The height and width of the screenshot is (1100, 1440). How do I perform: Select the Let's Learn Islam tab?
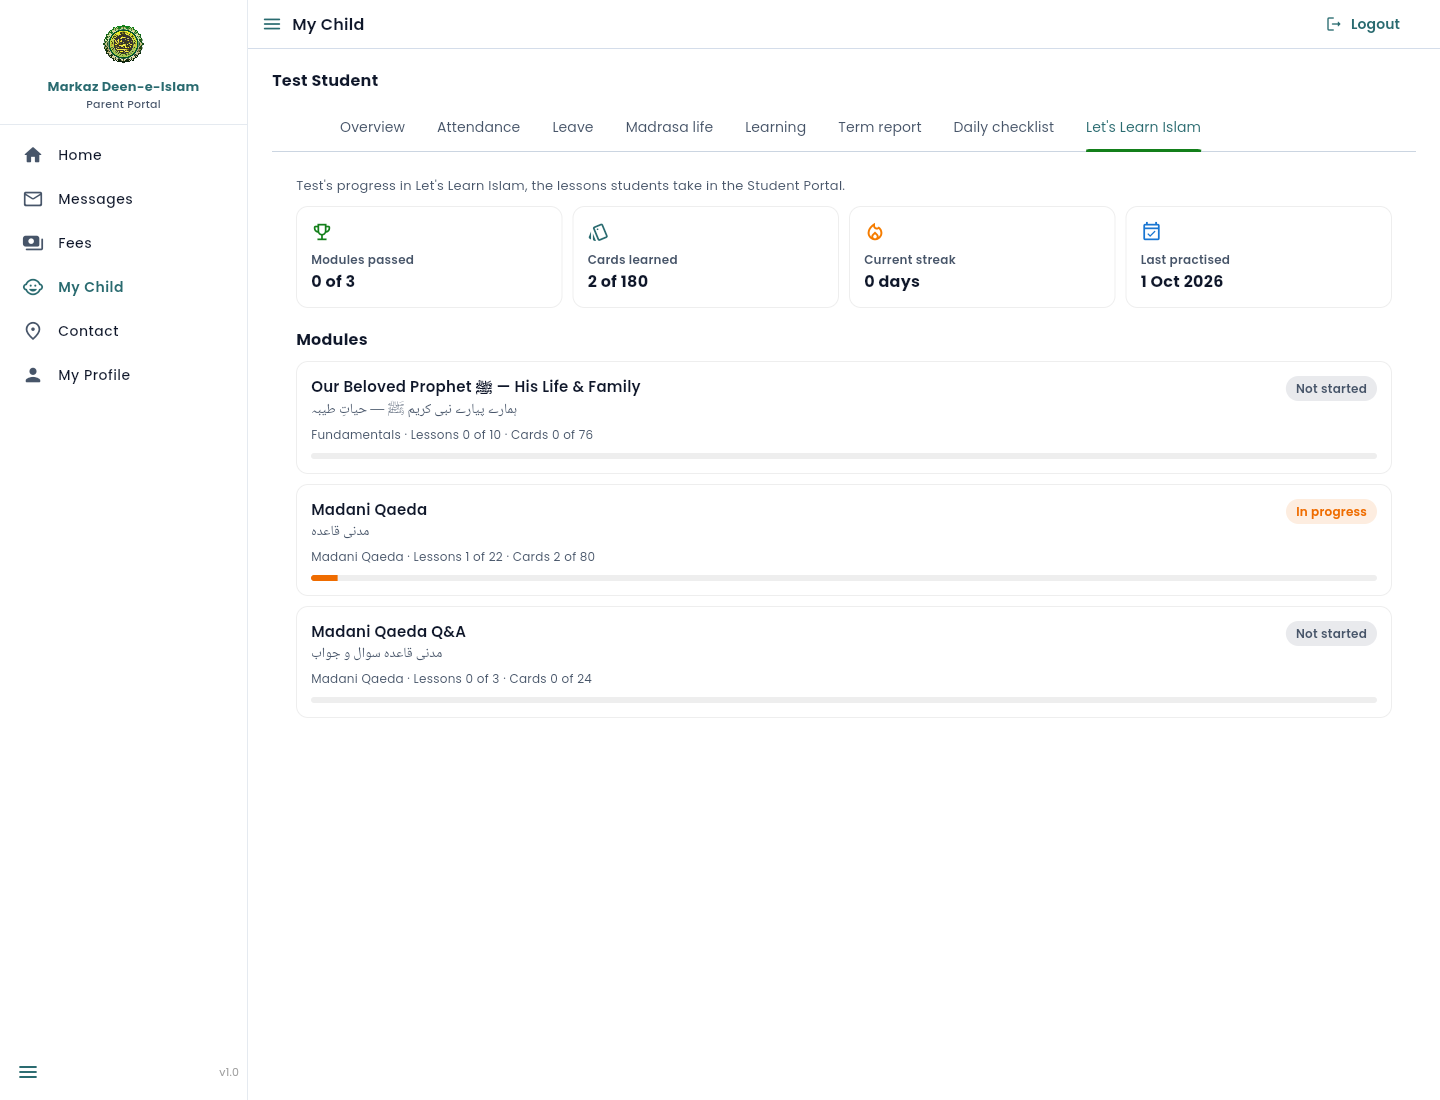coord(1143,127)
